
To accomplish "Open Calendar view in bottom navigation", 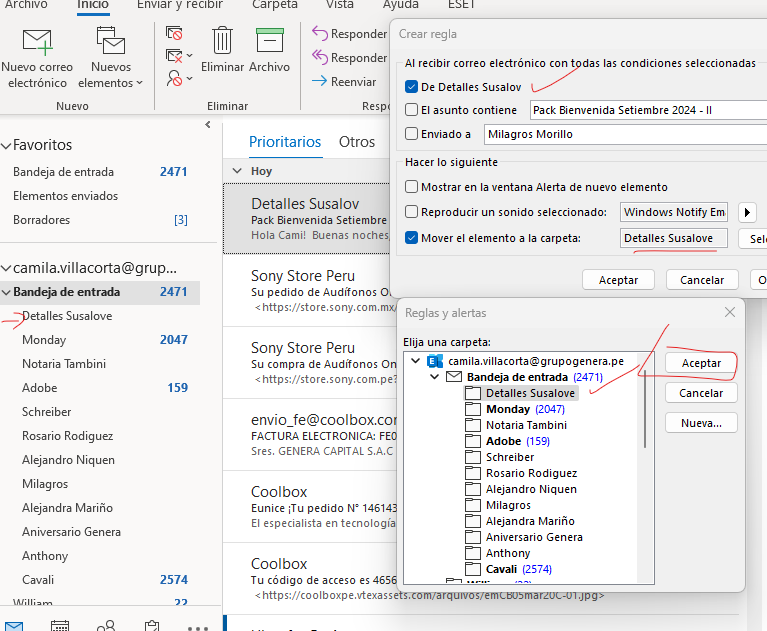I will pos(60,626).
